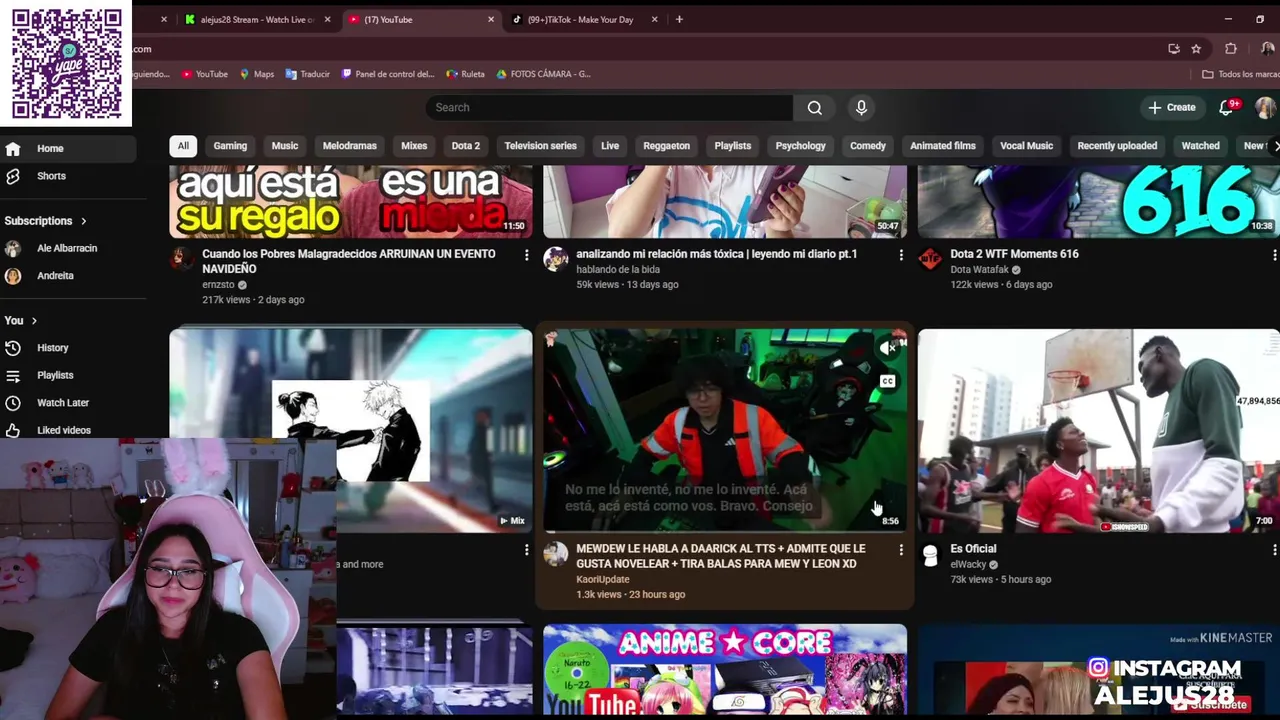
Task: Click the Create button
Action: (1172, 108)
